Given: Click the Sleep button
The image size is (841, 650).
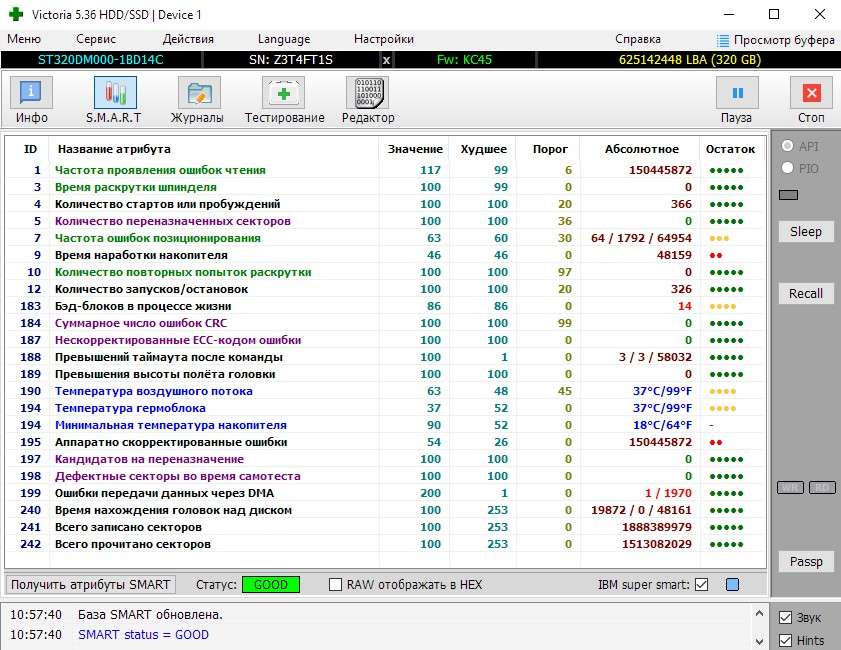Looking at the screenshot, I should coord(806,232).
